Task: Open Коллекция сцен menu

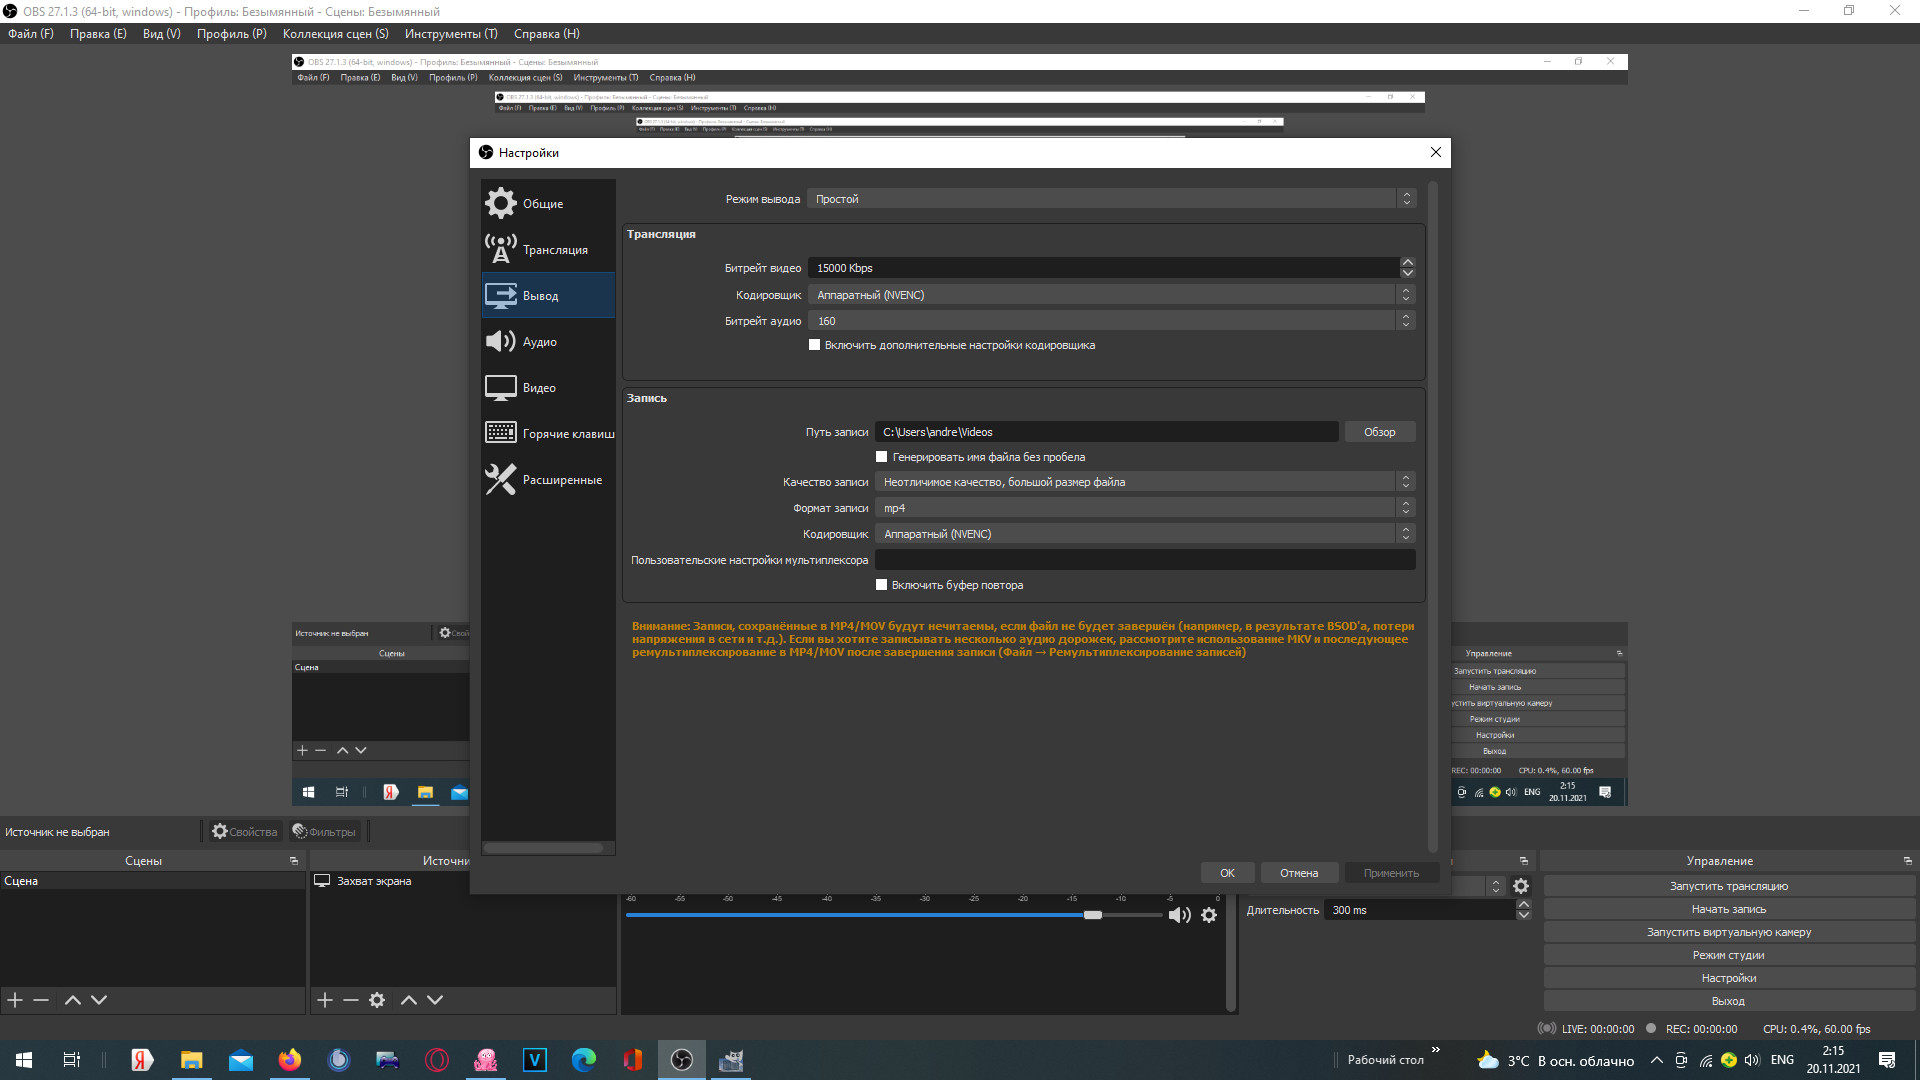Action: coord(335,34)
